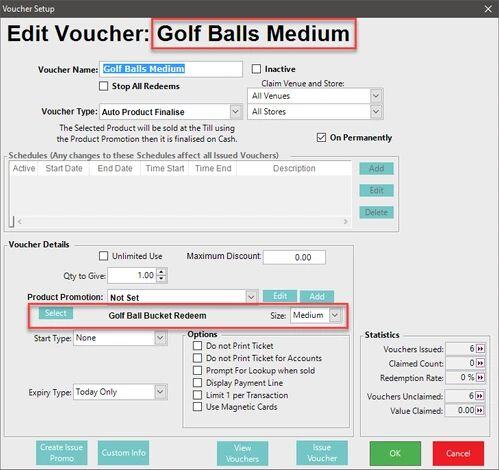Screen dimensions: 499x470
Task: Click the Select product button
Action: tap(56, 313)
